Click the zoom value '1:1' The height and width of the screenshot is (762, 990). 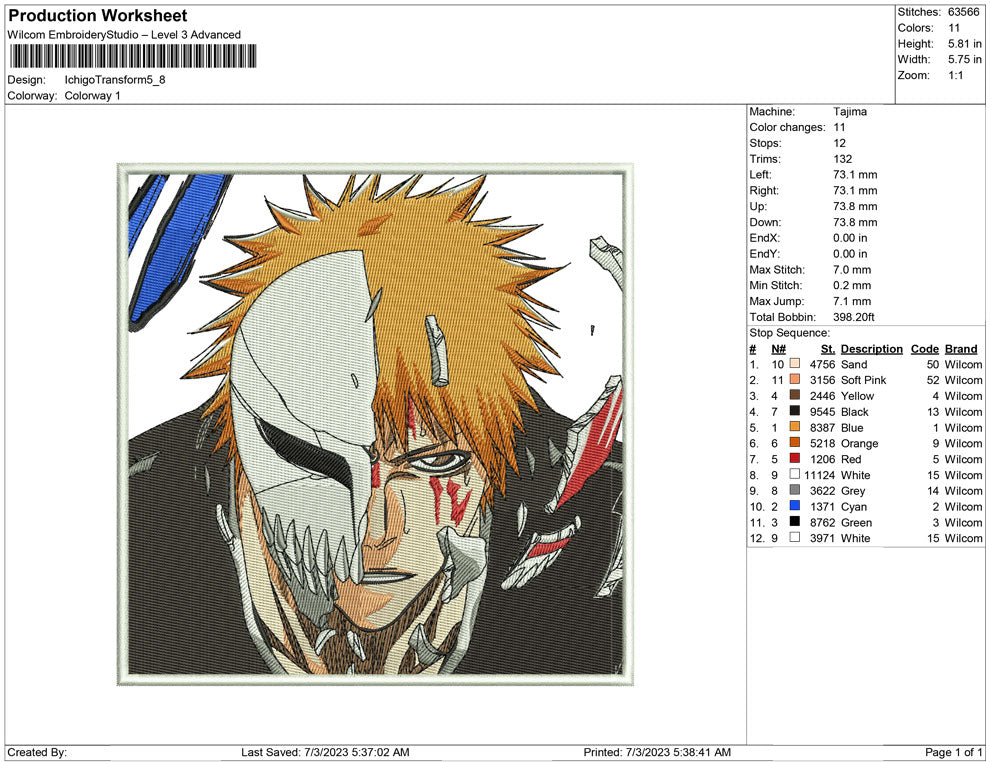click(955, 75)
